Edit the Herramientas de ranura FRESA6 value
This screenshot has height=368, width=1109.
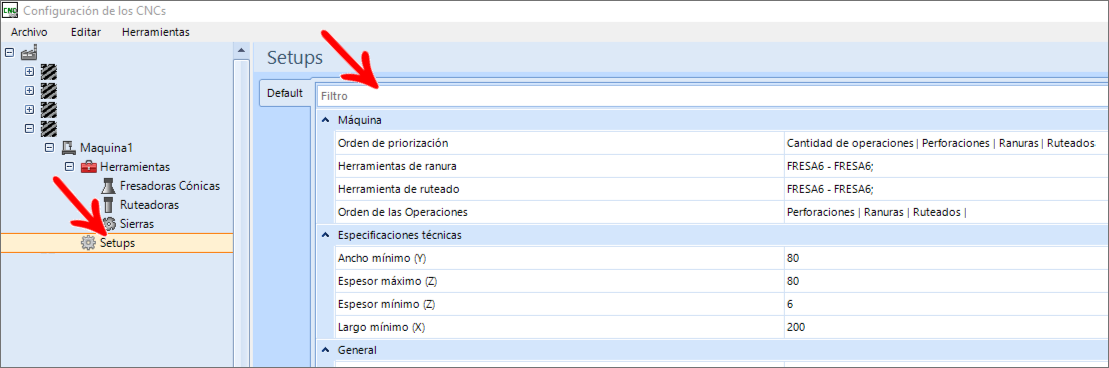click(946, 166)
